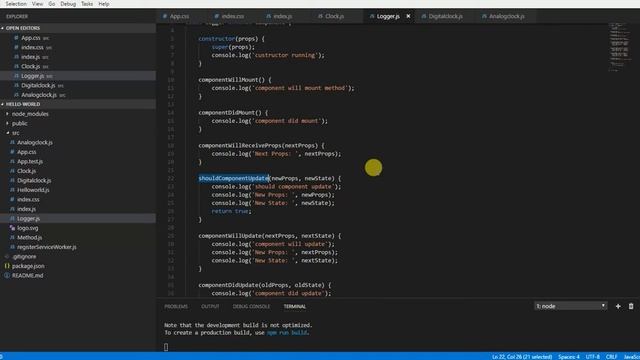
Task: Click the 'npm run build' link in terminal
Action: pyautogui.click(x=287, y=333)
